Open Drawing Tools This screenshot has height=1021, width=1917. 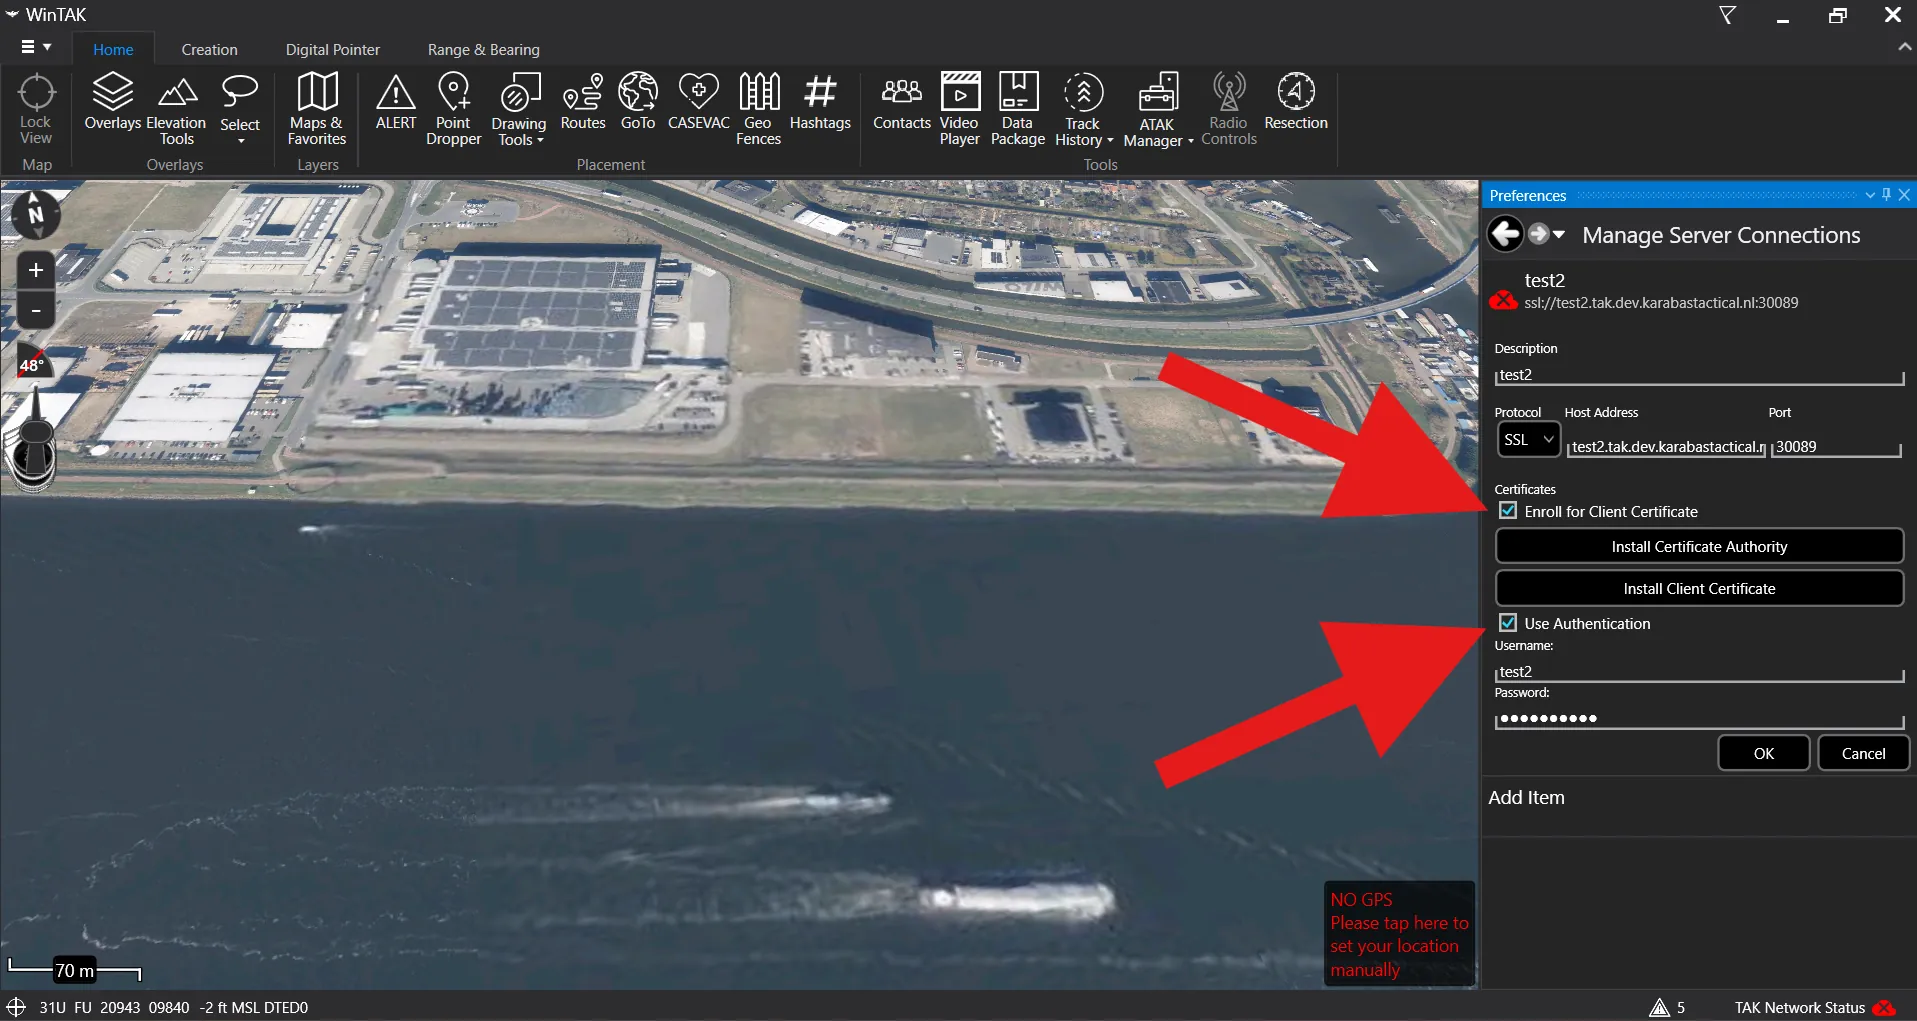(519, 110)
